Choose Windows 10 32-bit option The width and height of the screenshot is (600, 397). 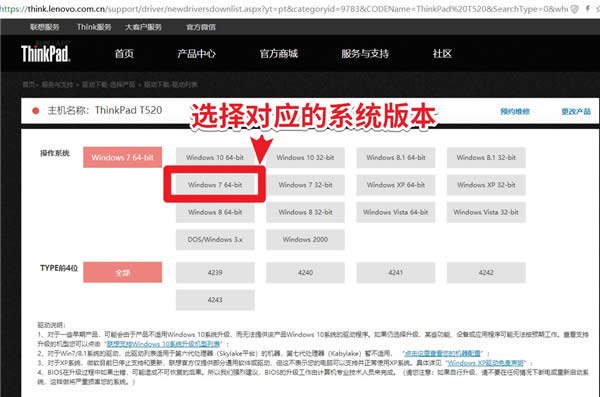(305, 157)
